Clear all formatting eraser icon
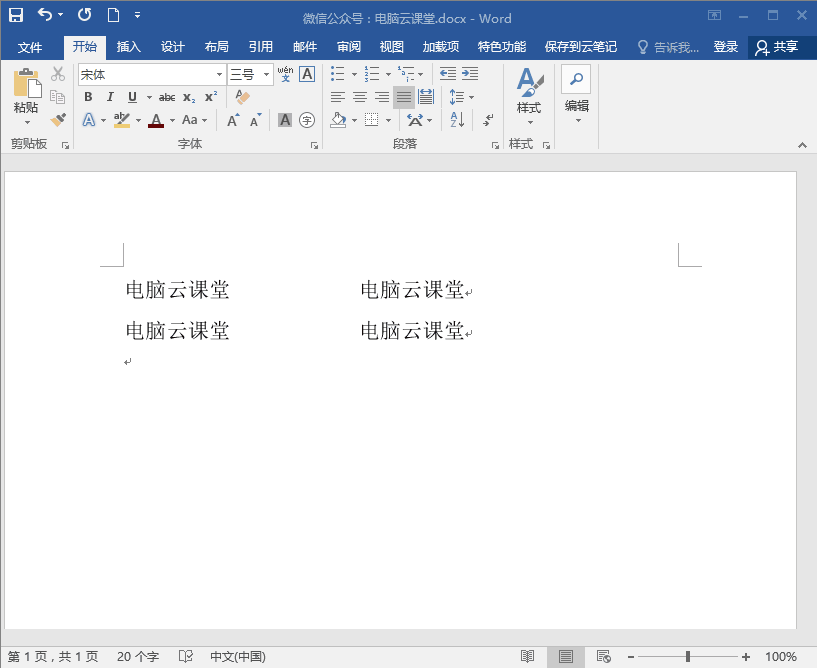 (x=242, y=97)
